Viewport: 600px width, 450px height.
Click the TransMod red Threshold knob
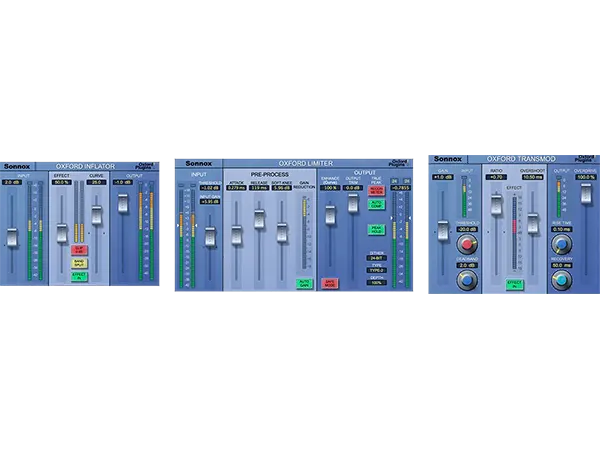click(467, 244)
